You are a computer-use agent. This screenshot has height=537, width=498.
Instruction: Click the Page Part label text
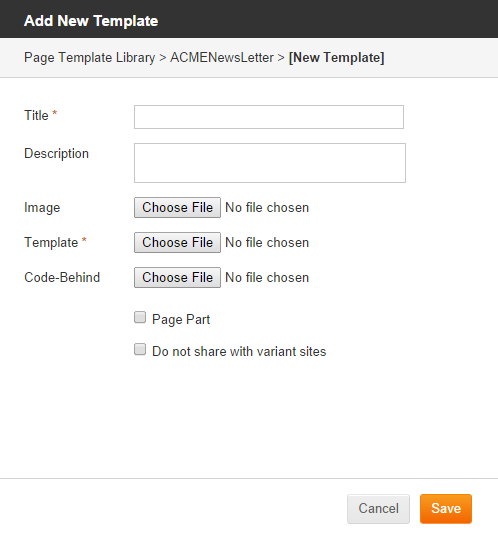(x=181, y=320)
